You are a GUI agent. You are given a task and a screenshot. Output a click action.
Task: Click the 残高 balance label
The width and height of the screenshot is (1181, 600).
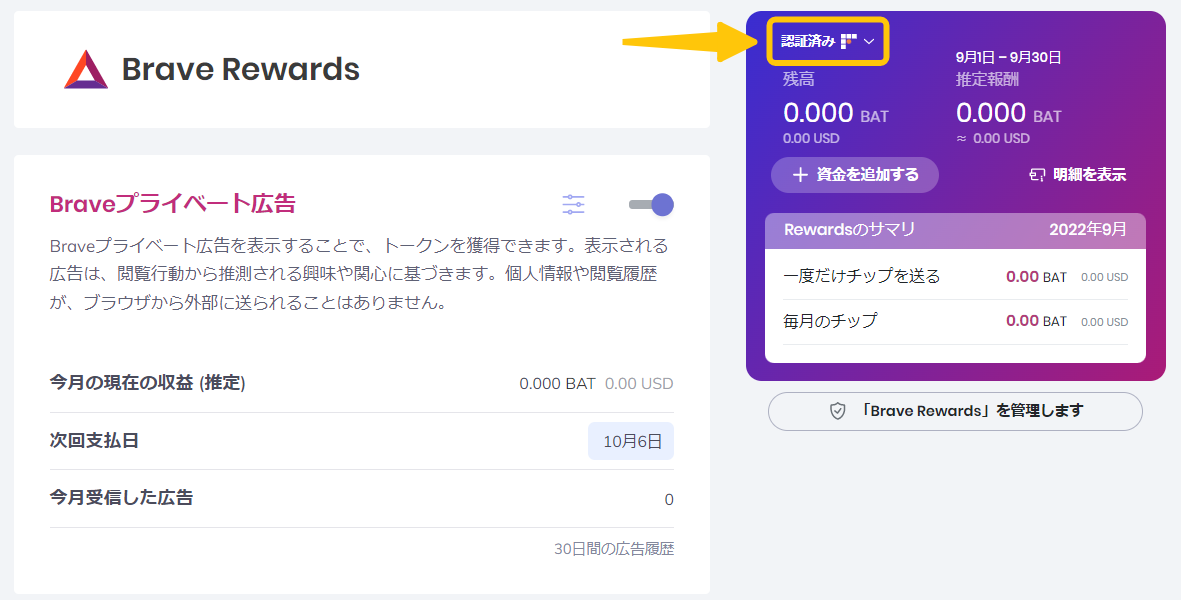(798, 79)
